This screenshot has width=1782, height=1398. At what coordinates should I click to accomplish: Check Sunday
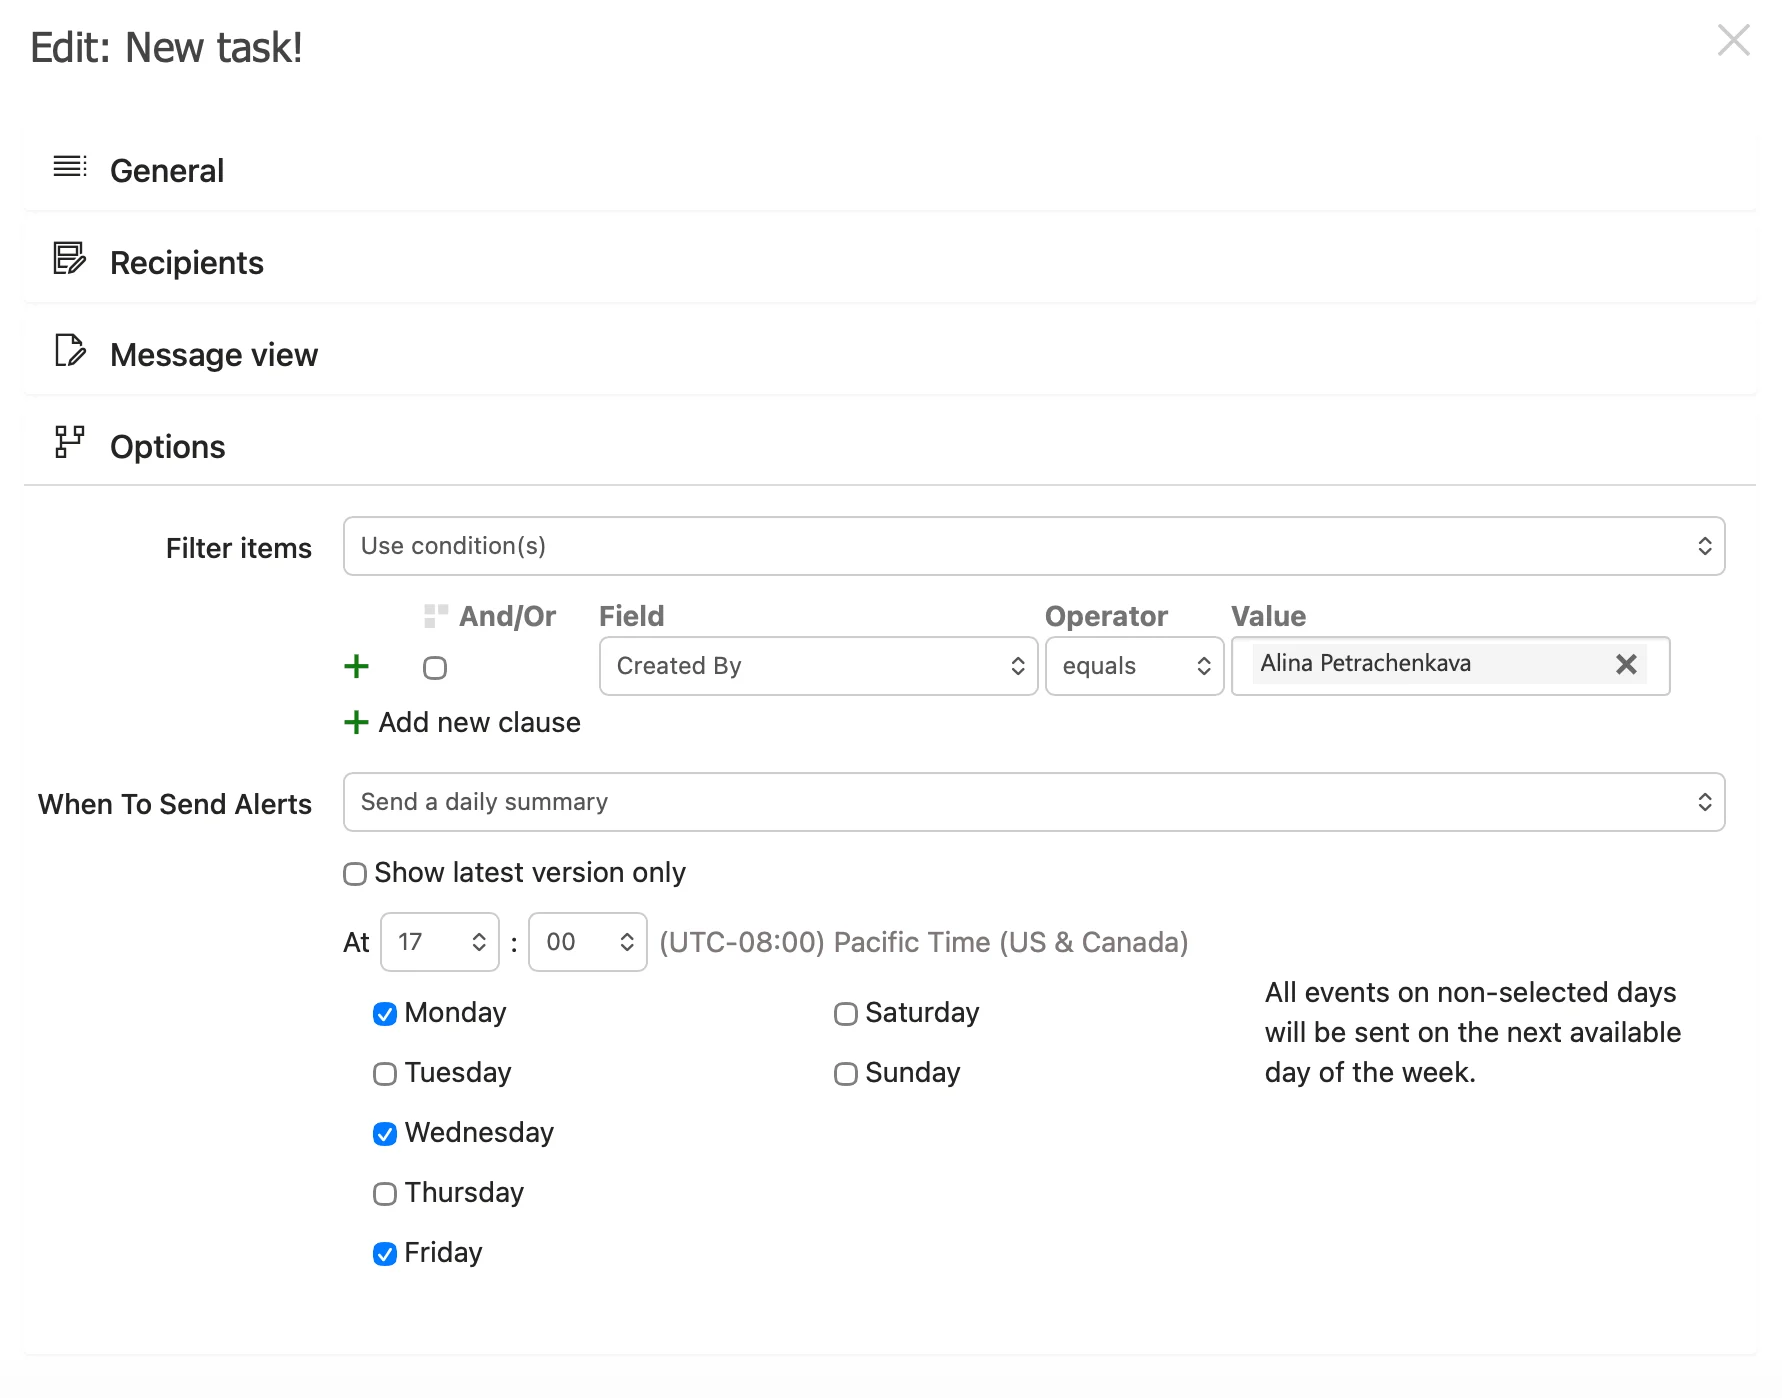tap(846, 1074)
